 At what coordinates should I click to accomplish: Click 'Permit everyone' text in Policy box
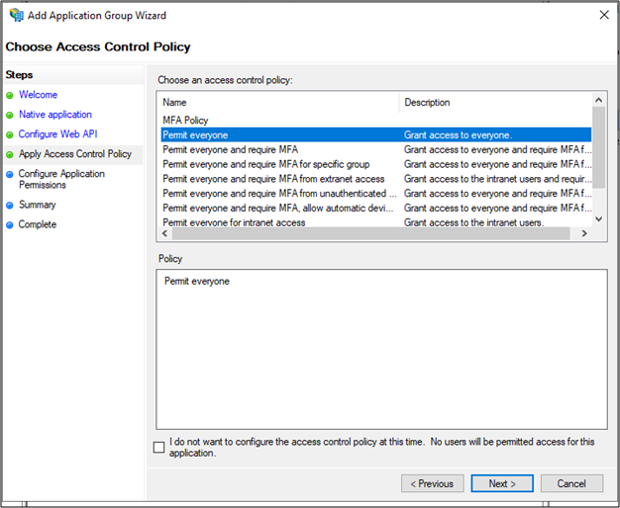[197, 281]
